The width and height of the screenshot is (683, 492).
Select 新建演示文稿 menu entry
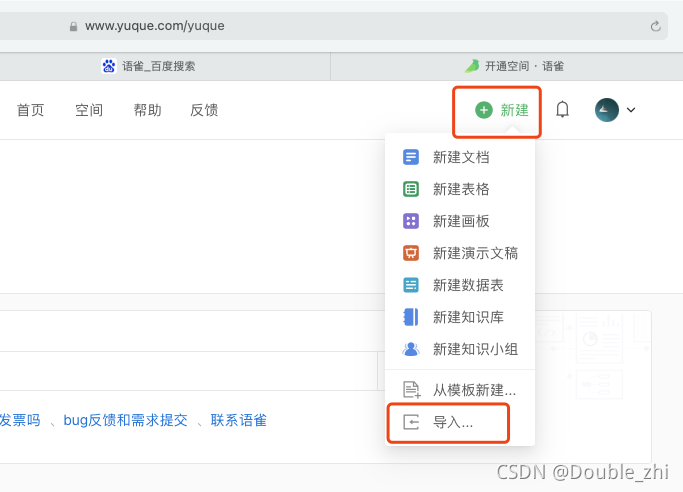click(x=460, y=253)
